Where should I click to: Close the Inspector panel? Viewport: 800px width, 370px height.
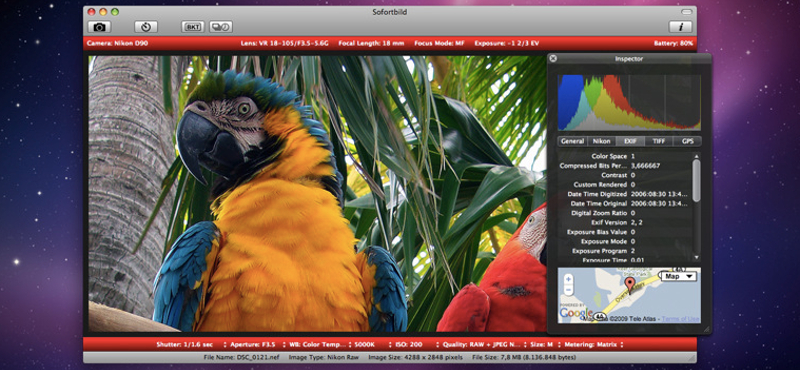pos(553,59)
